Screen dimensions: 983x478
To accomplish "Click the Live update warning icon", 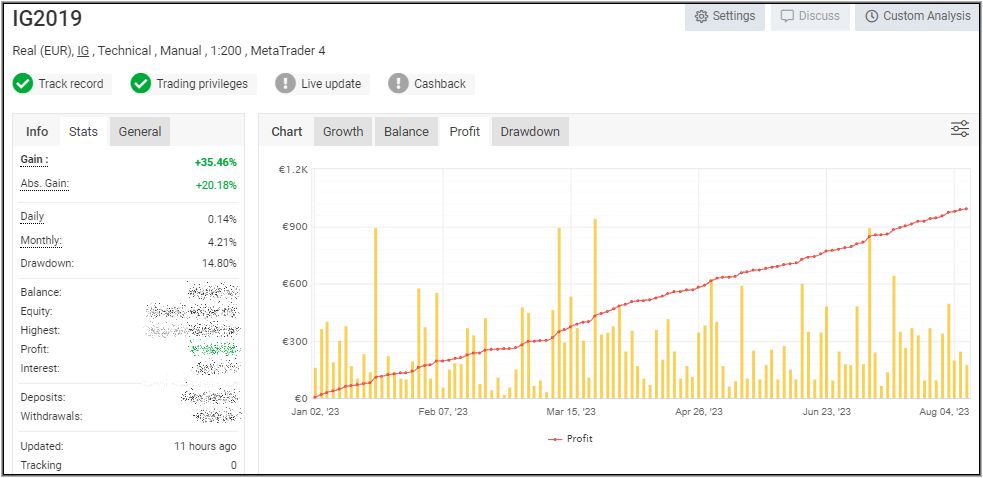I will click(286, 84).
